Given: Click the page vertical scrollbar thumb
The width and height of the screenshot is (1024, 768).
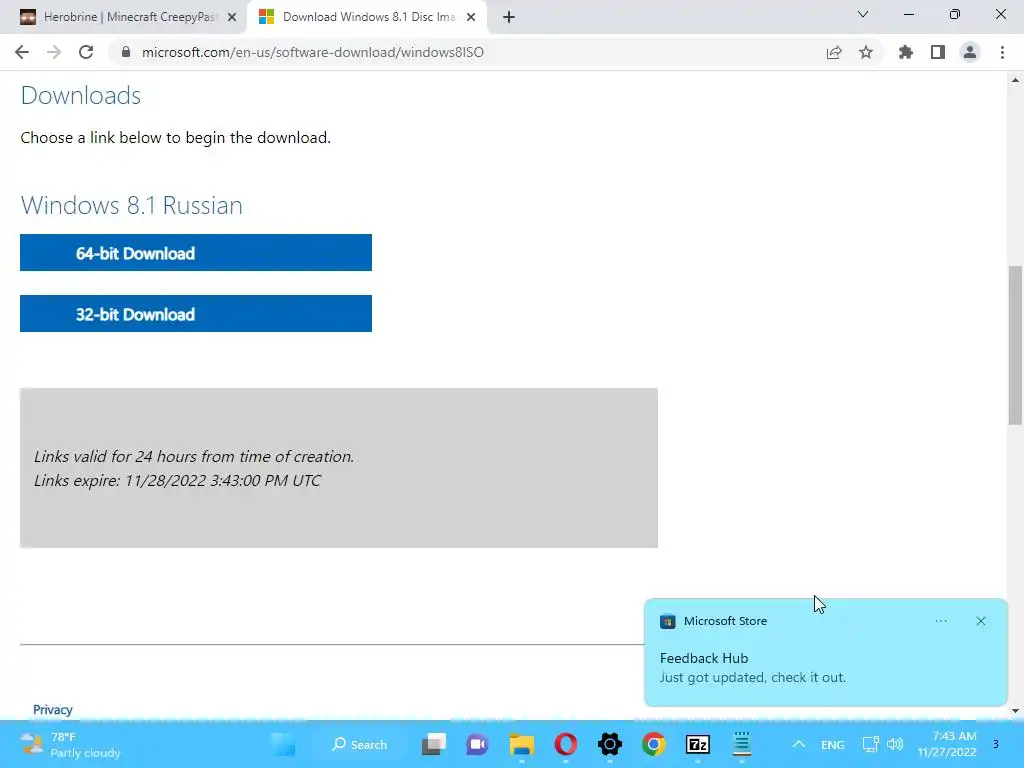Looking at the screenshot, I should (x=1015, y=345).
